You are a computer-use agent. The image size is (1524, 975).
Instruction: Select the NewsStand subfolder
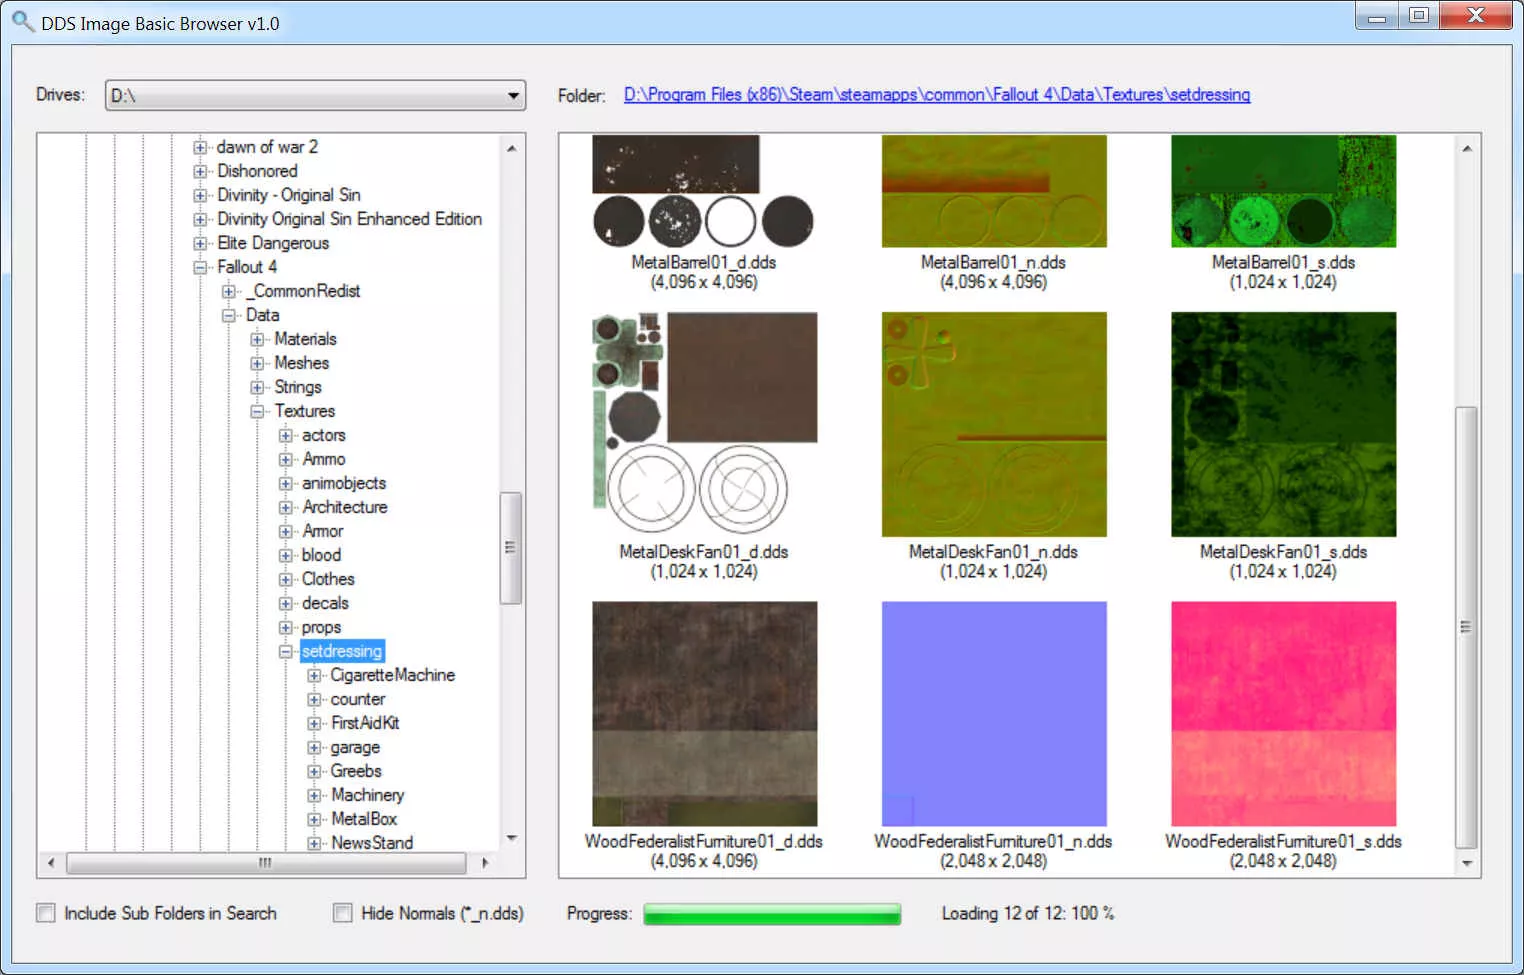pos(372,843)
